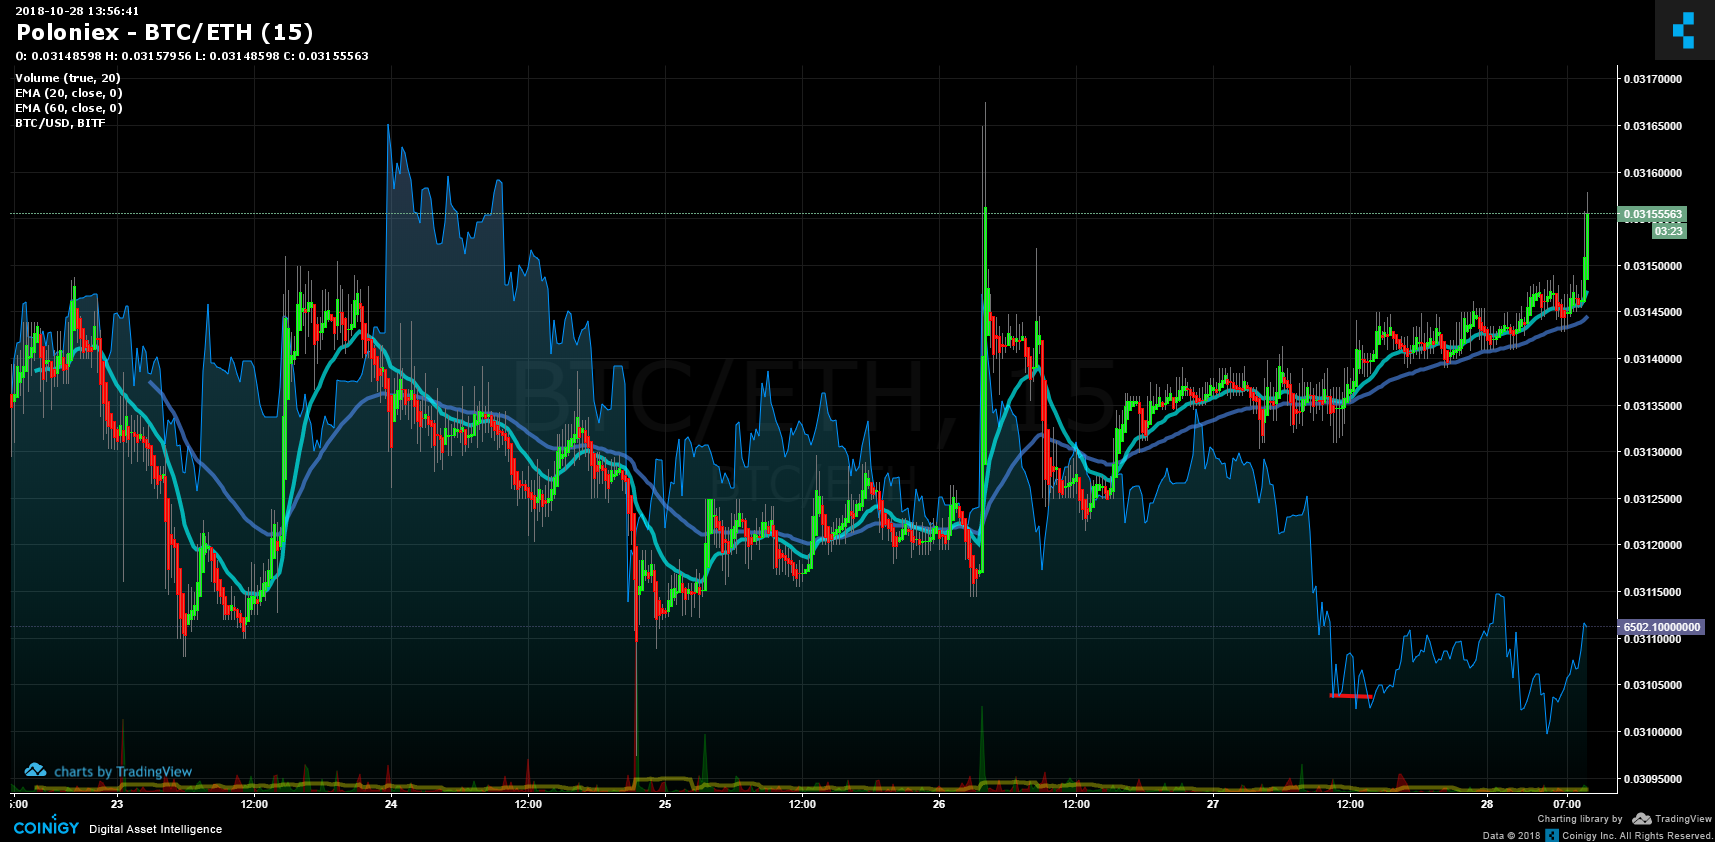Click the BTC/USD price label 6502.10000000
This screenshot has height=842, width=1715.
coord(1661,627)
